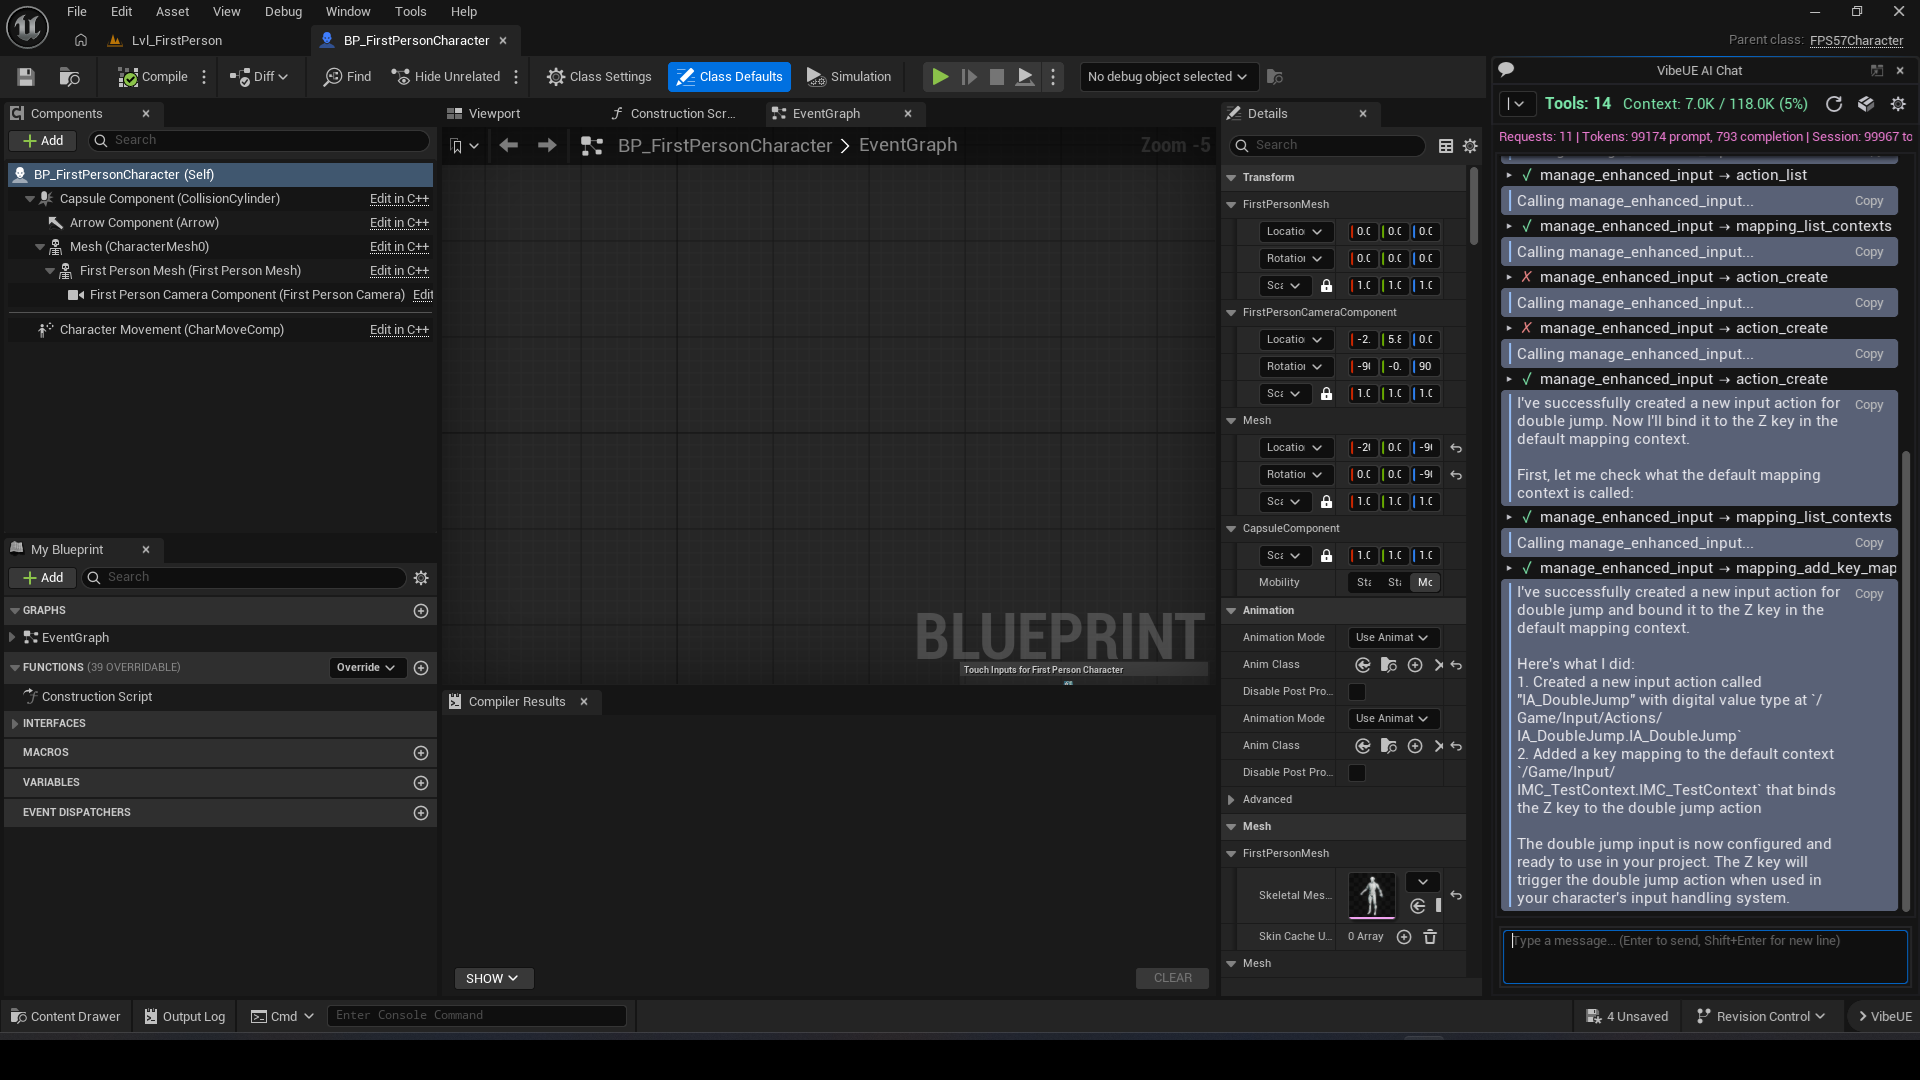
Task: Open Capsule Component's Edit in C++ link
Action: pos(399,199)
